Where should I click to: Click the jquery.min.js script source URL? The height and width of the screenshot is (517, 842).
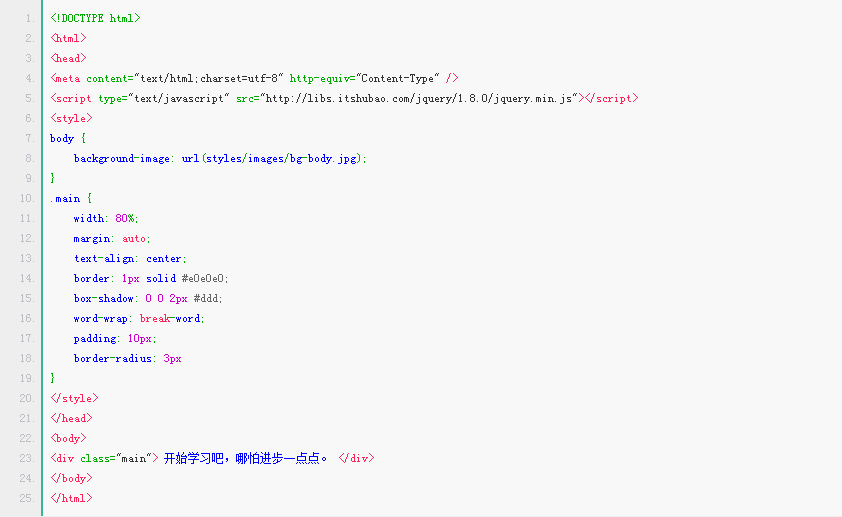pyautogui.click(x=418, y=98)
